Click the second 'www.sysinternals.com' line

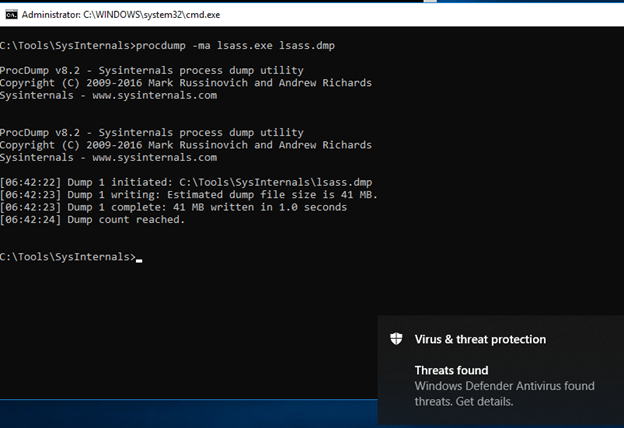pyautogui.click(x=109, y=158)
